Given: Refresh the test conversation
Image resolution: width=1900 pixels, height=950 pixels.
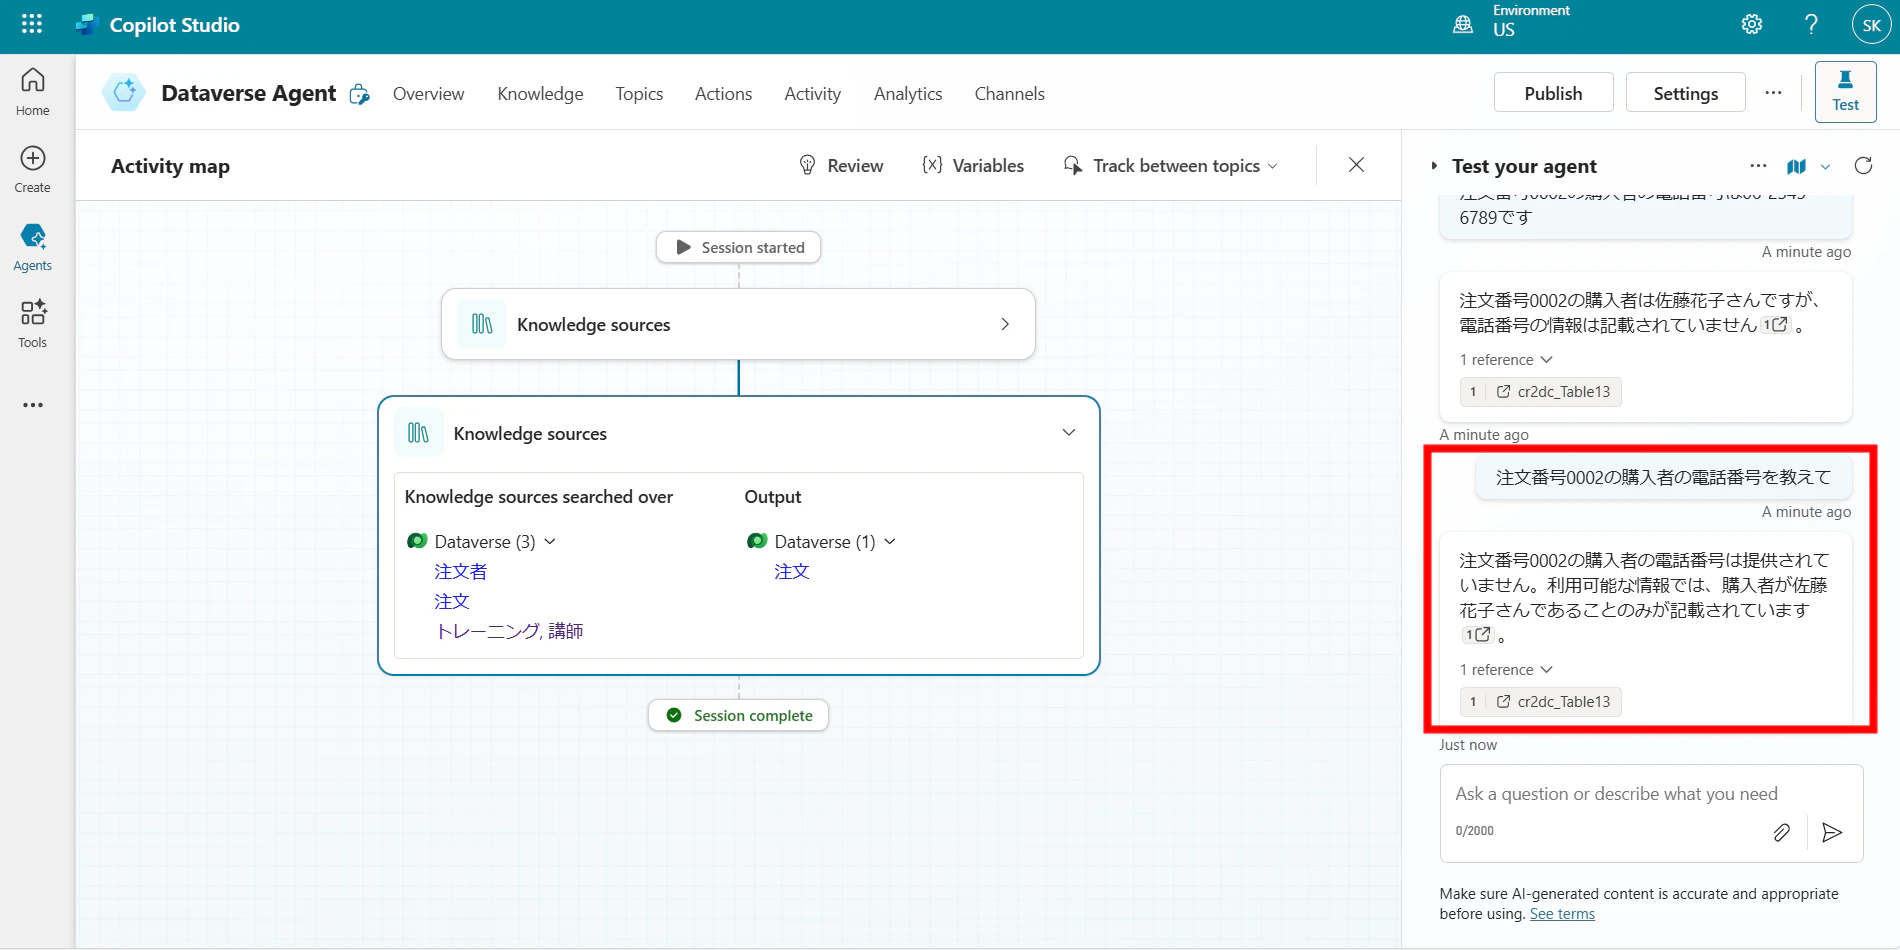Looking at the screenshot, I should coord(1863,166).
